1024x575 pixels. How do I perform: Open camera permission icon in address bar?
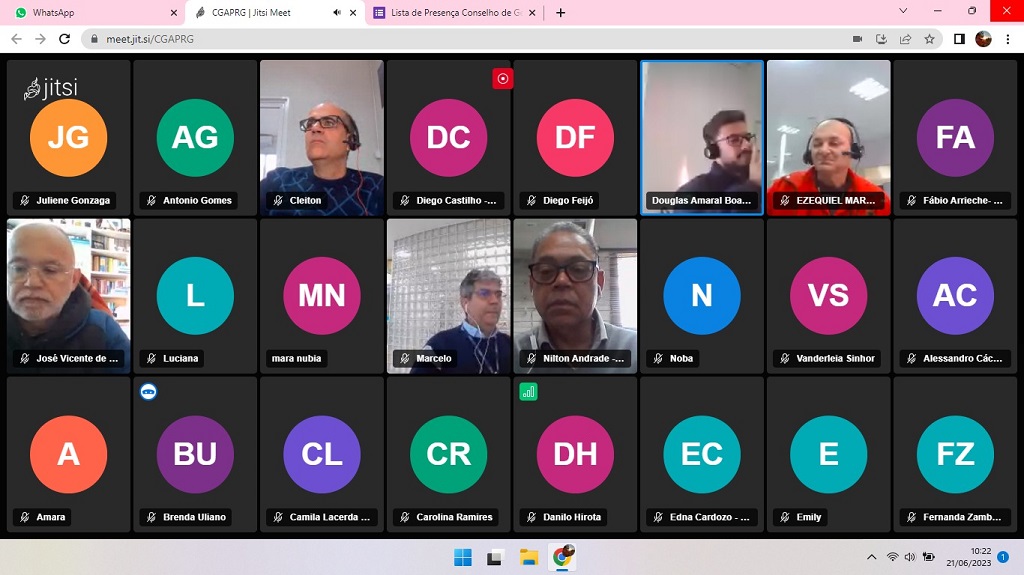pyautogui.click(x=857, y=39)
